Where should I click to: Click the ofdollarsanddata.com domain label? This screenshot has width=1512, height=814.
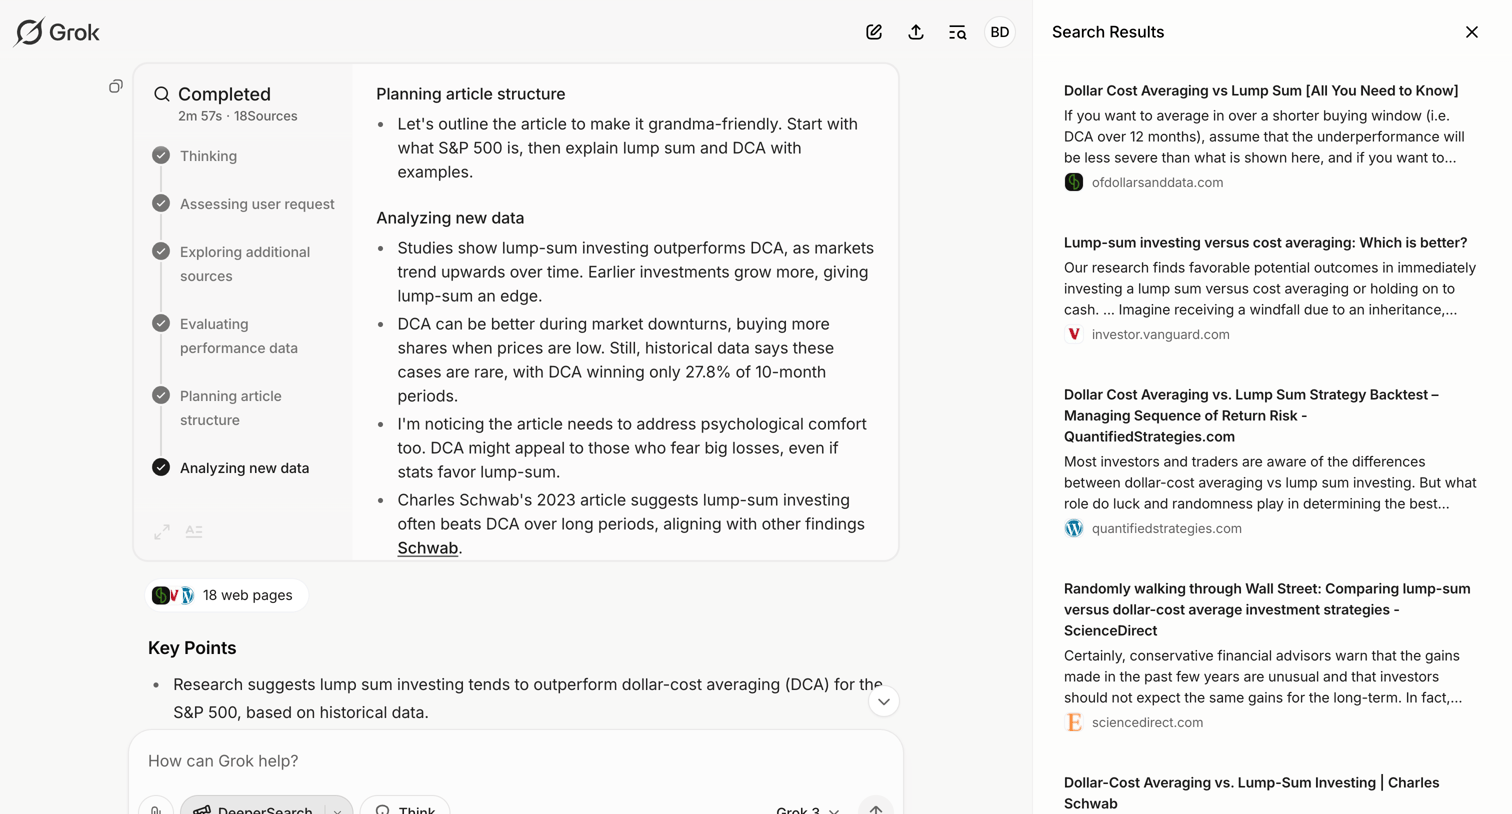tap(1157, 182)
